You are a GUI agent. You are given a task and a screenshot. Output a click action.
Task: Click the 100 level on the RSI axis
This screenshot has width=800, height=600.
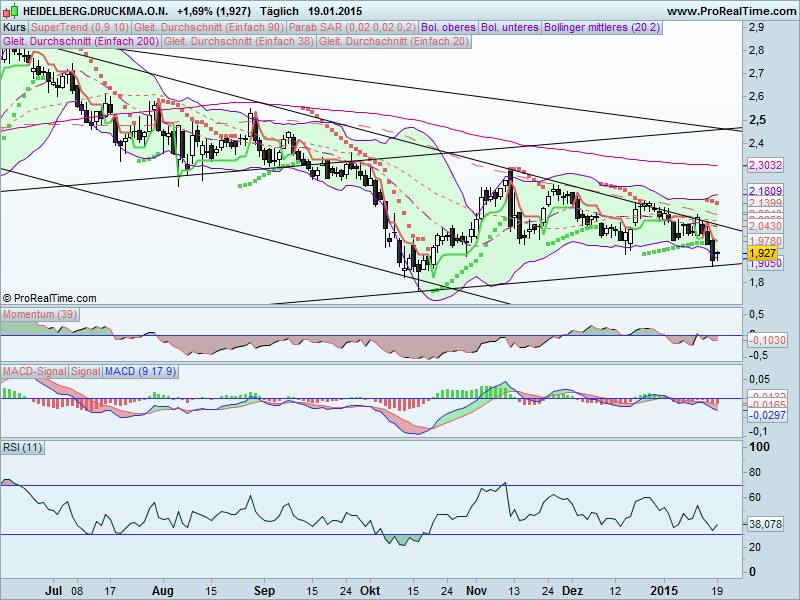point(759,447)
